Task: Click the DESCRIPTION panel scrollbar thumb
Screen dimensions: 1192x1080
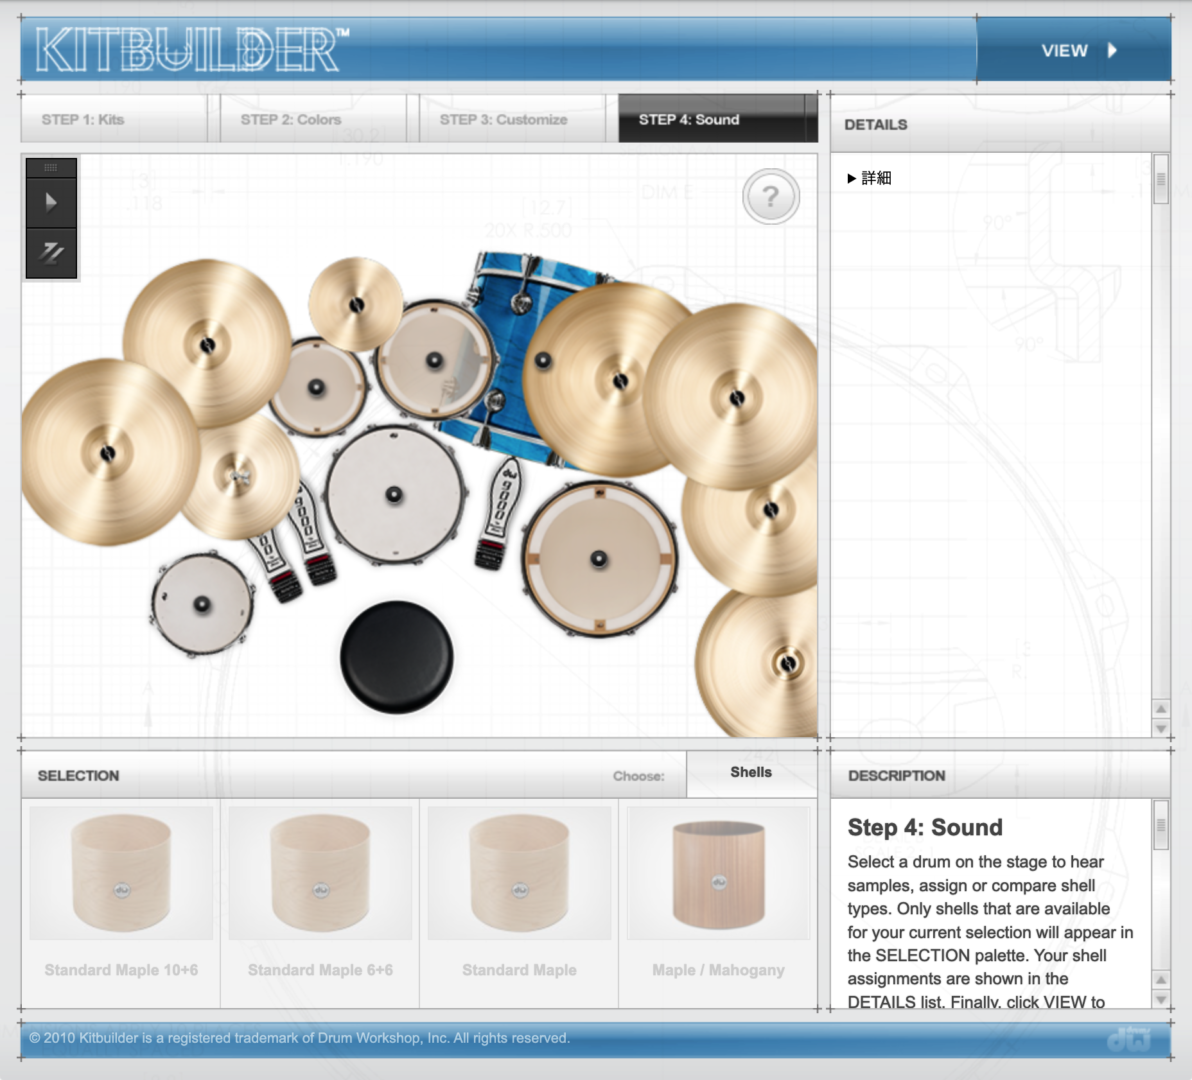Action: coord(1161,825)
